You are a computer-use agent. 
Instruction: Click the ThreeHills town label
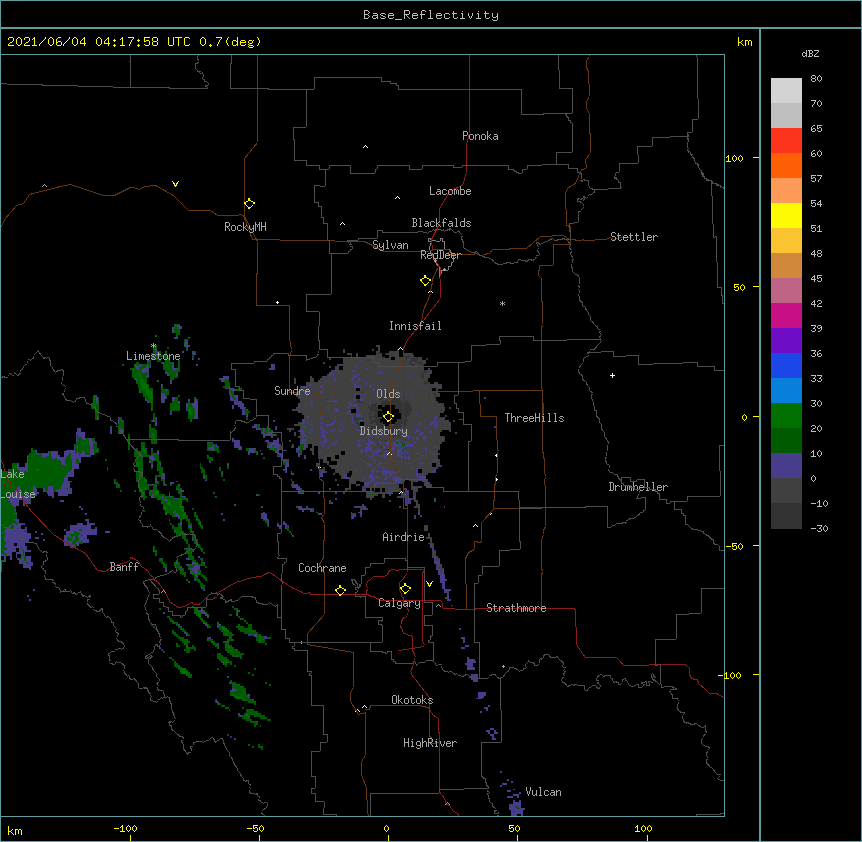pos(534,418)
